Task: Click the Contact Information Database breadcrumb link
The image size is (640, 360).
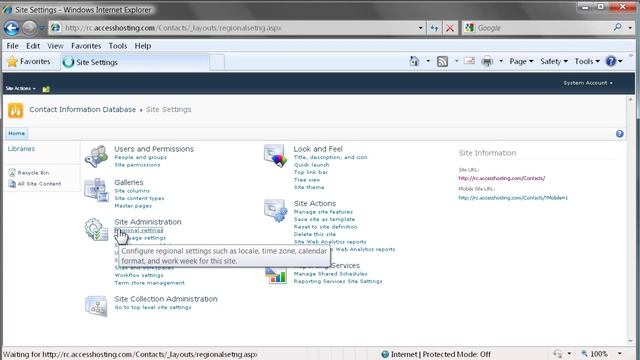Action: coord(82,109)
